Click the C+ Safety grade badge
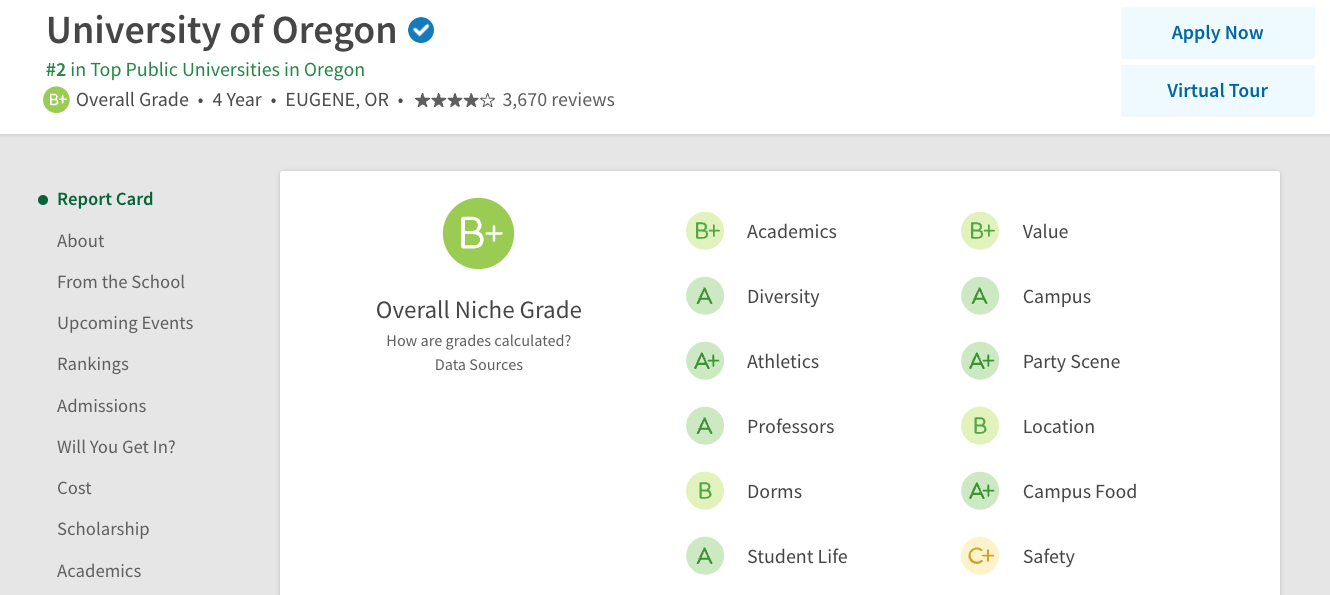 [980, 557]
